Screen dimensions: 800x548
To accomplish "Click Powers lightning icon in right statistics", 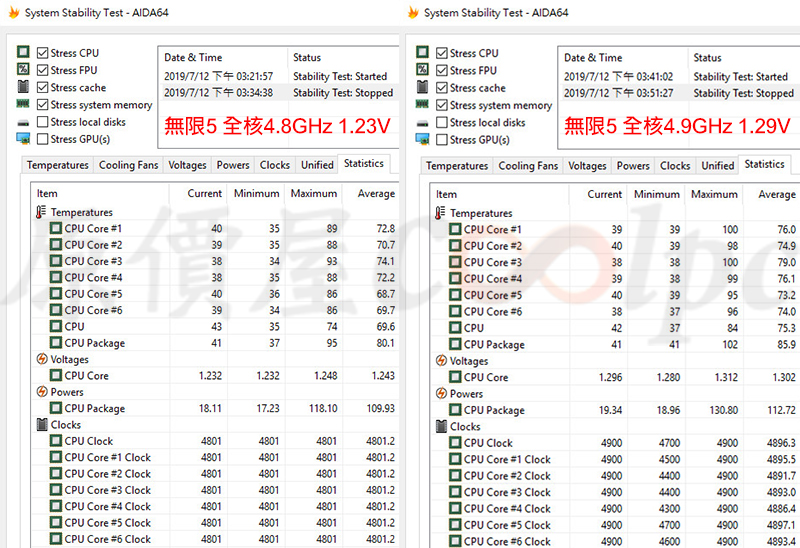I will 441,393.
